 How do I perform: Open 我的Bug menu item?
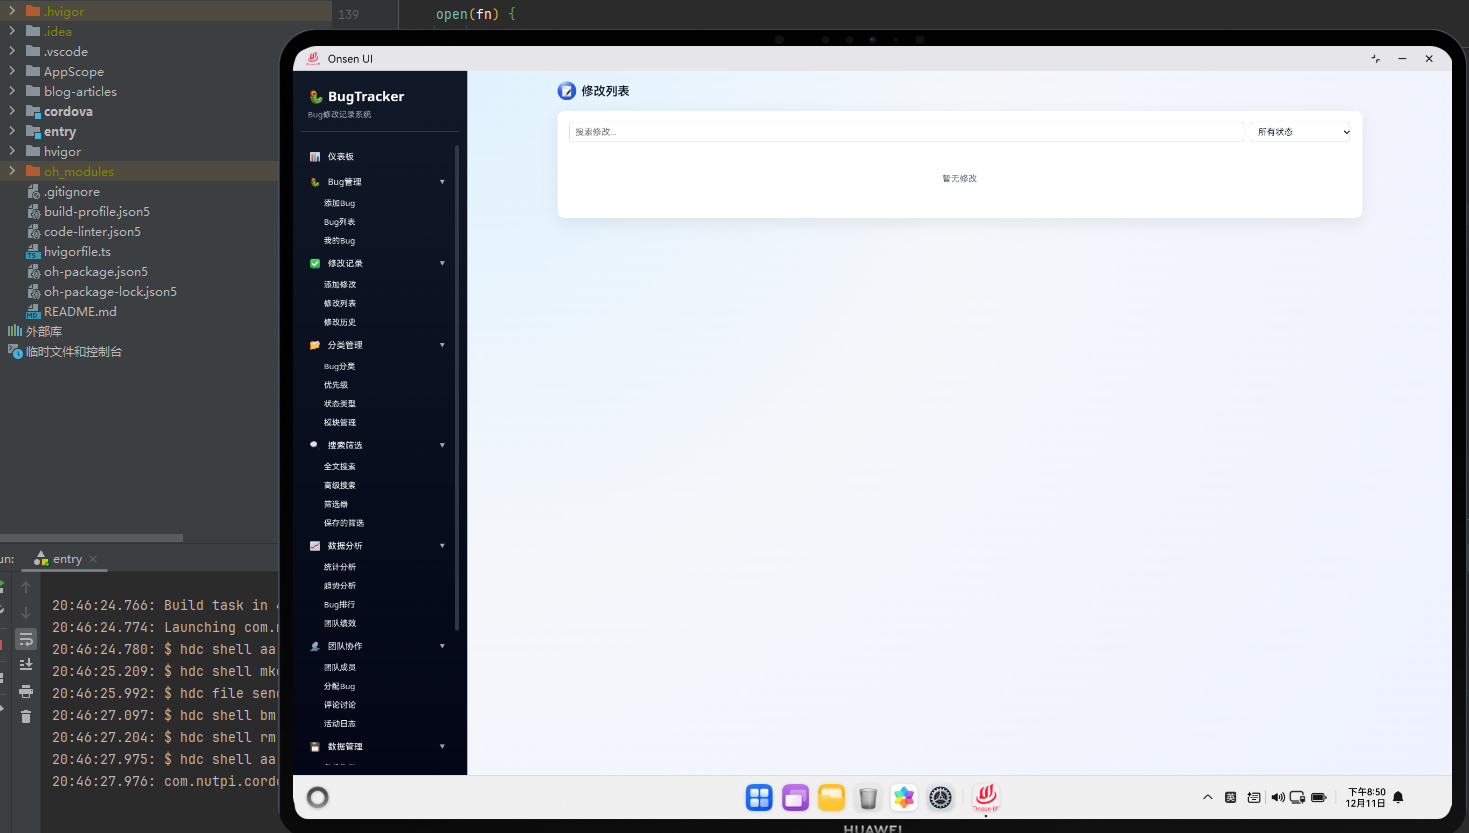click(339, 241)
